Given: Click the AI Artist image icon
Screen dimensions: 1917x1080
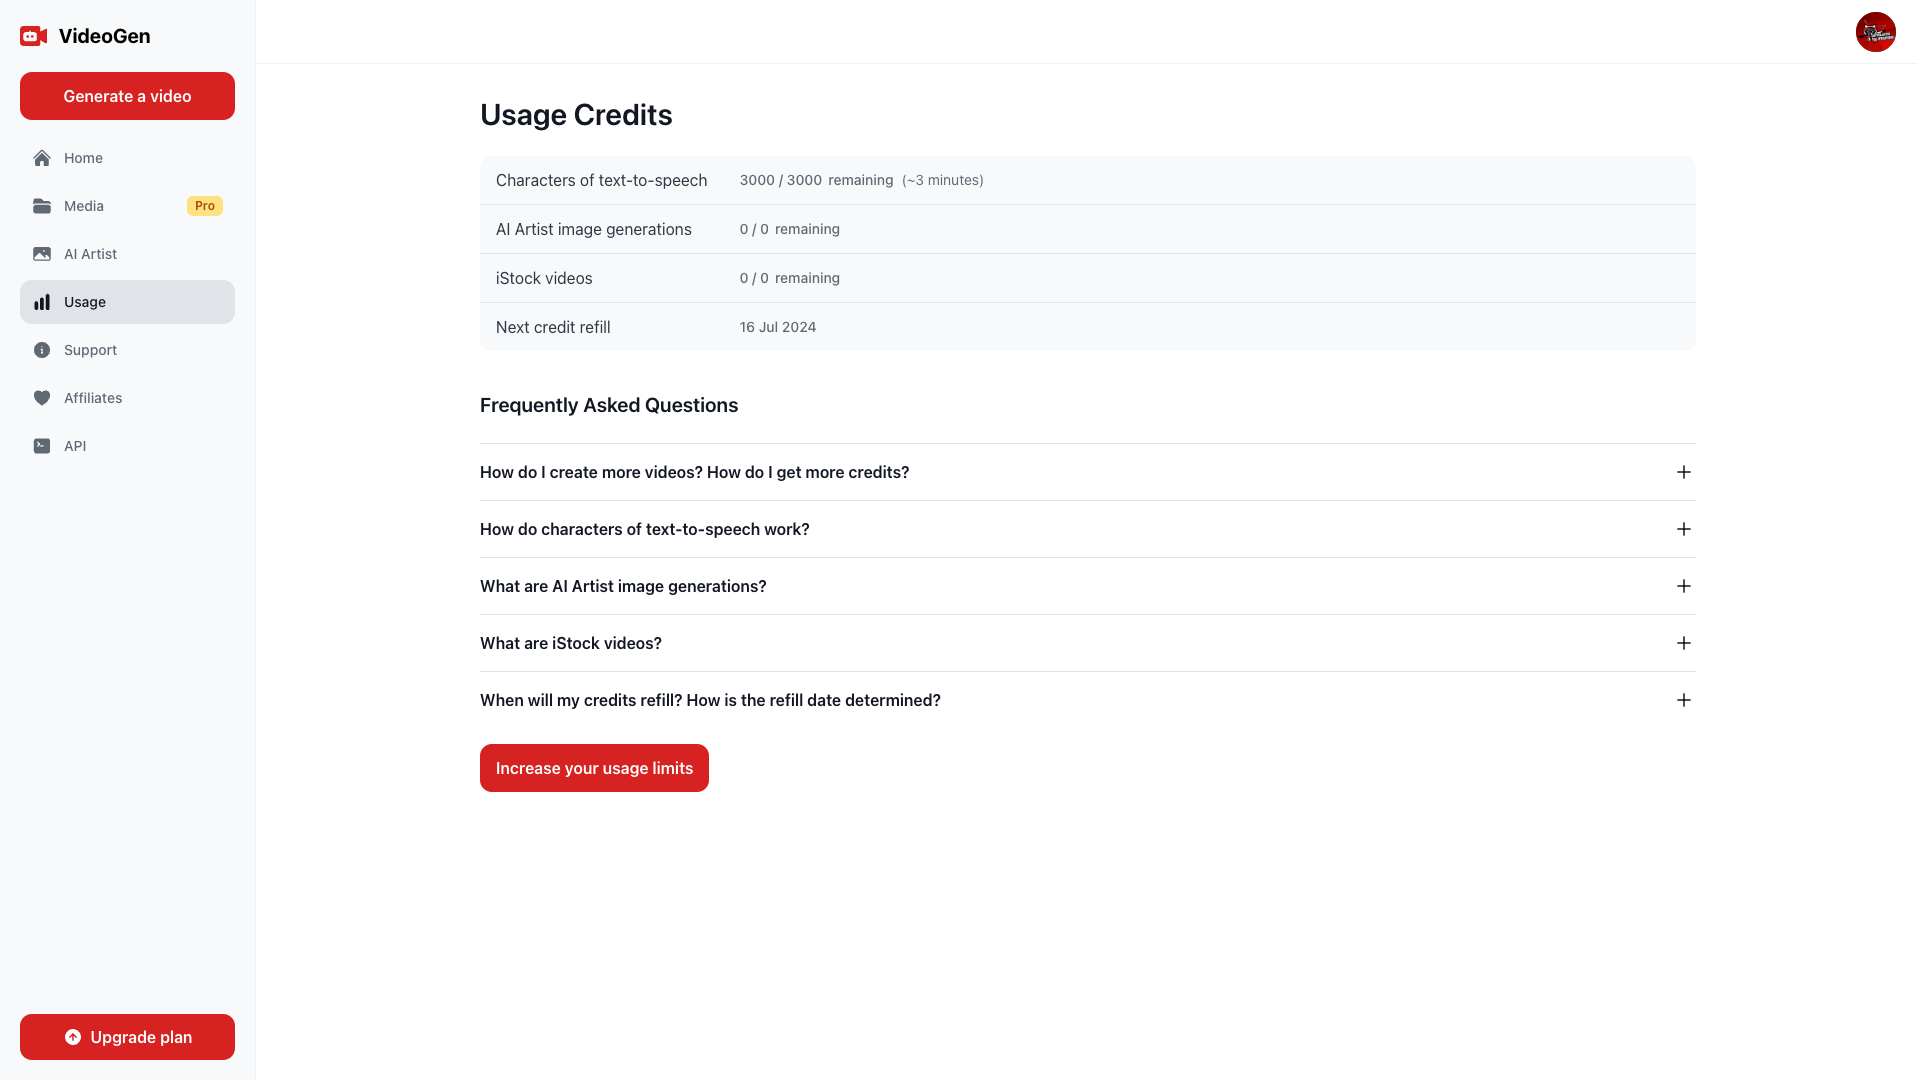Looking at the screenshot, I should [42, 254].
